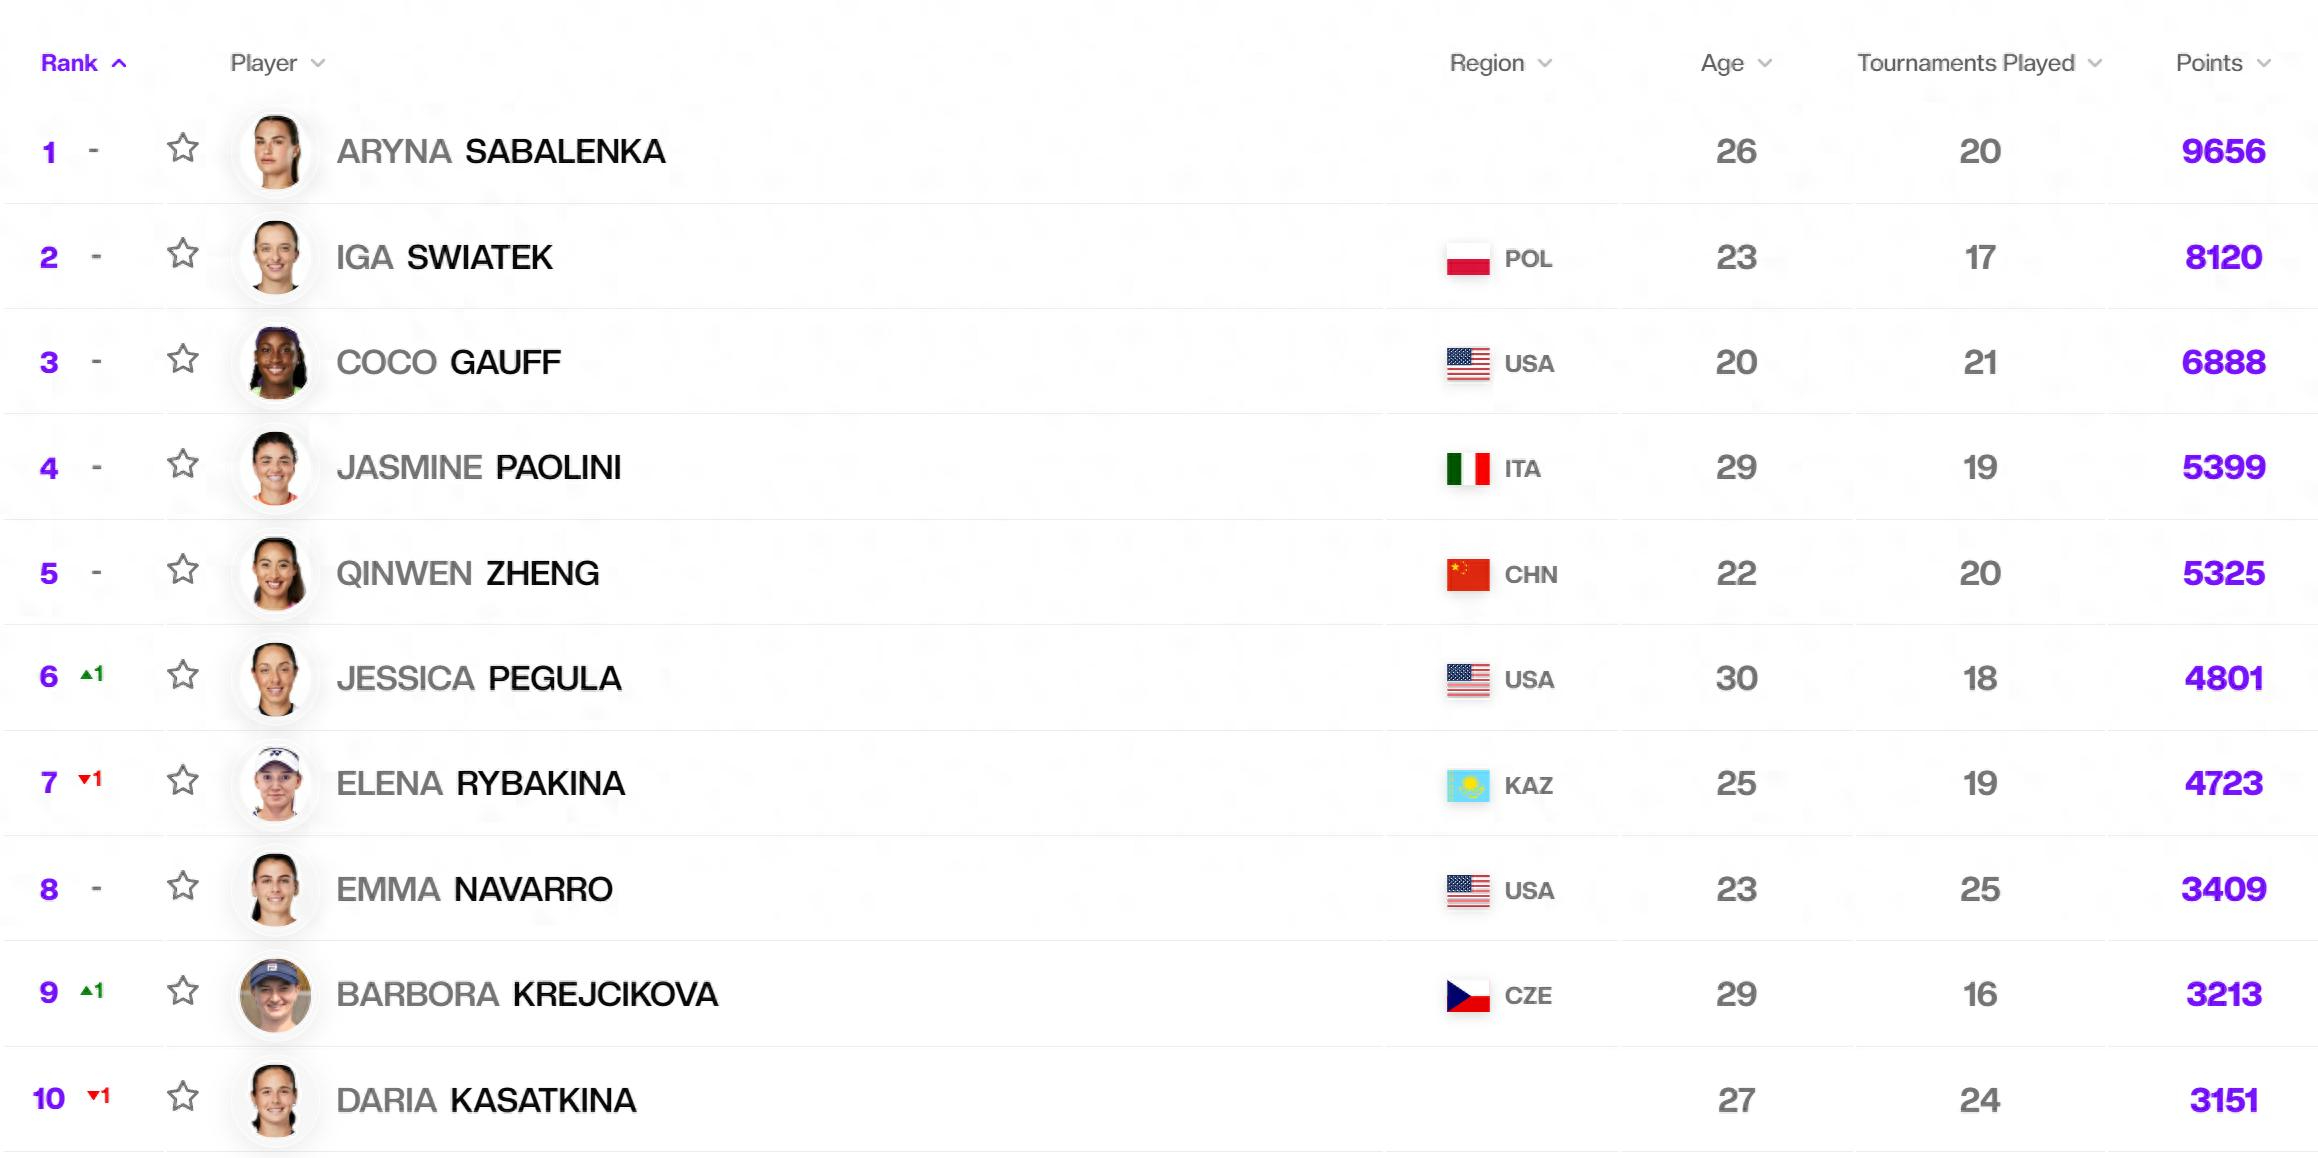Favorite Aryna Sabalenka with the star icon

pos(182,148)
